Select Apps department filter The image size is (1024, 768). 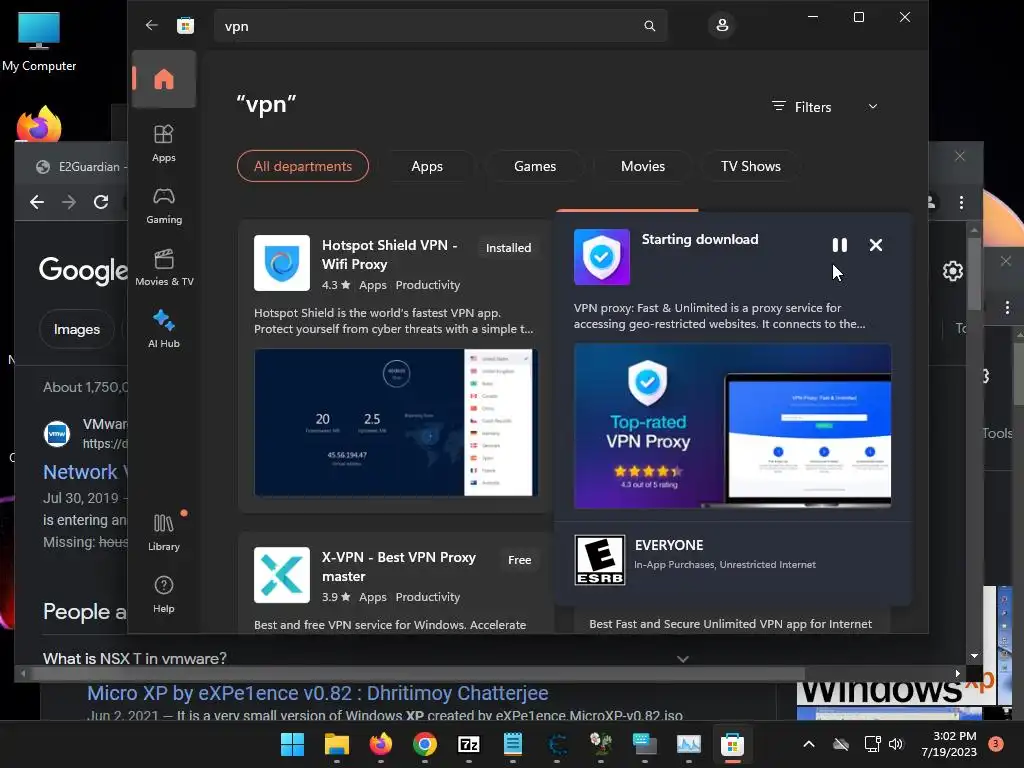426,166
